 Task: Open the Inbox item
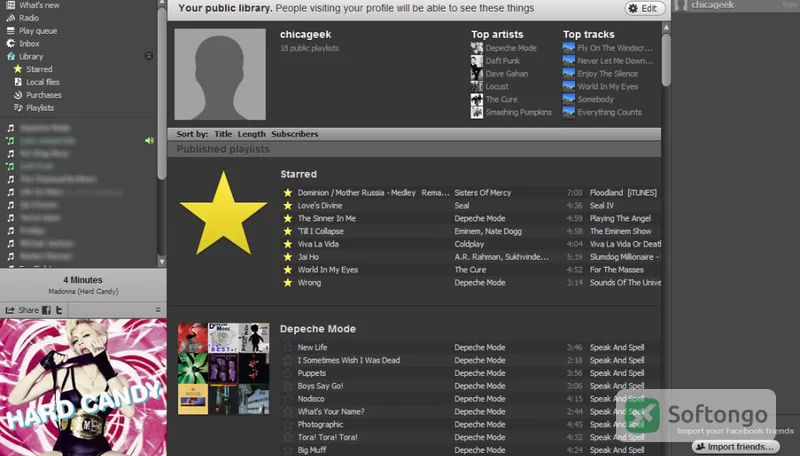pyautogui.click(x=29, y=43)
